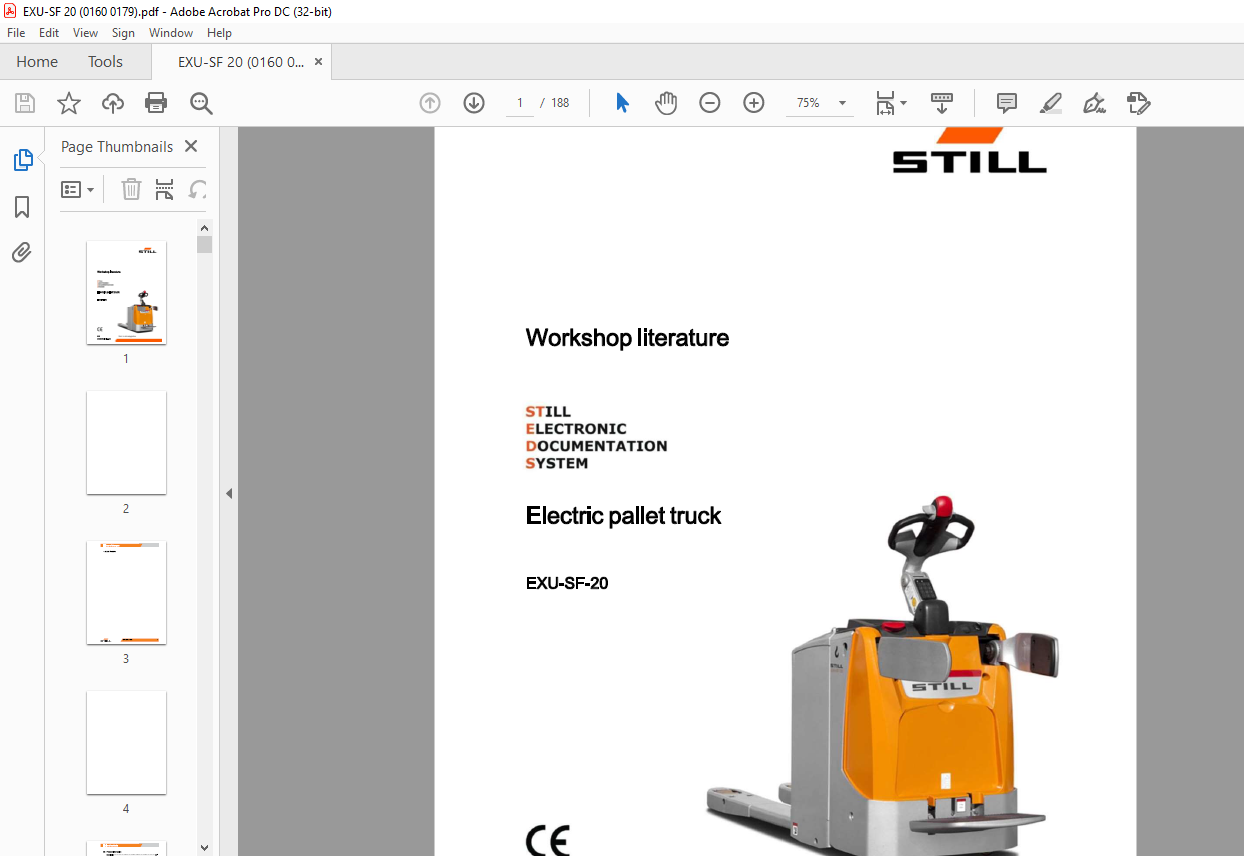1244x856 pixels.
Task: Open the Find text search tool
Action: [201, 103]
